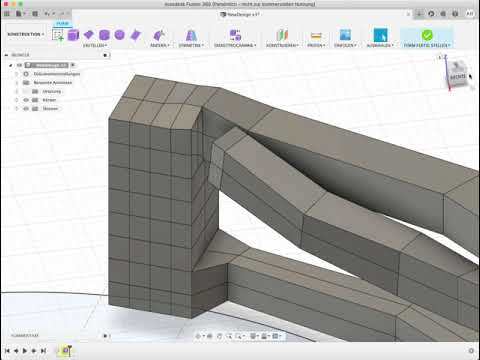
Task: Click the extensions icon in top bar
Action: [x=431, y=14]
